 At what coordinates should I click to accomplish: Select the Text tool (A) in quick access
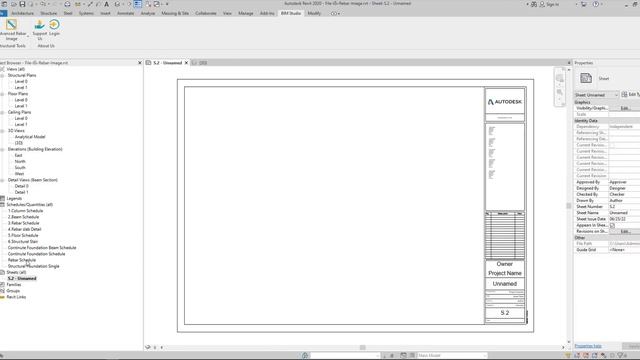(107, 4)
